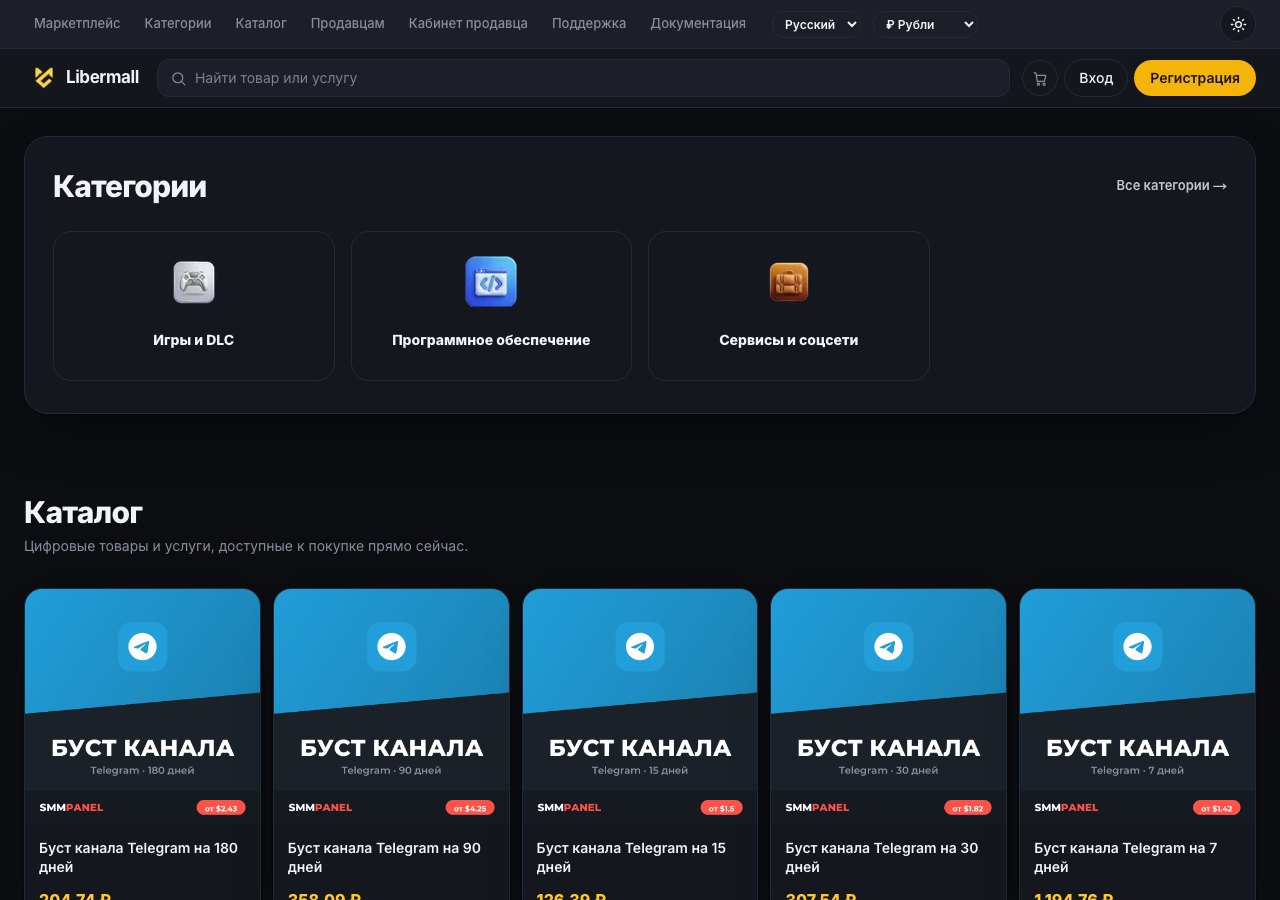
Task: Click the Libermall logo icon
Action: tap(44, 77)
